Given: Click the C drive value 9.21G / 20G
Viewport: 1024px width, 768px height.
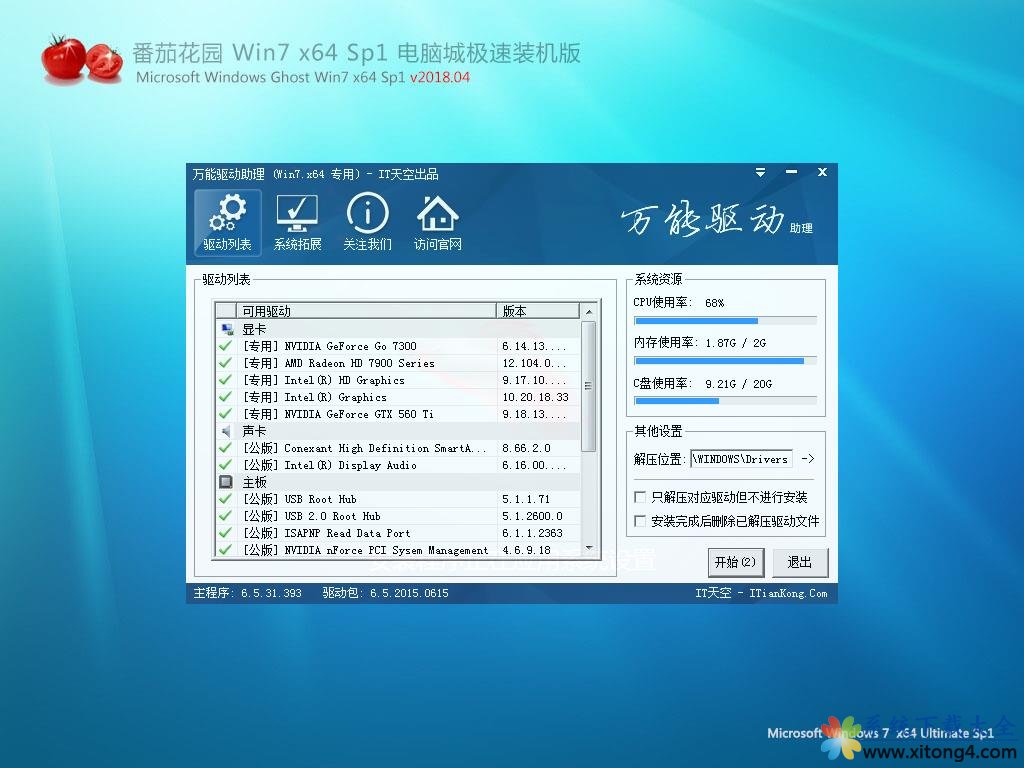Looking at the screenshot, I should pos(738,384).
